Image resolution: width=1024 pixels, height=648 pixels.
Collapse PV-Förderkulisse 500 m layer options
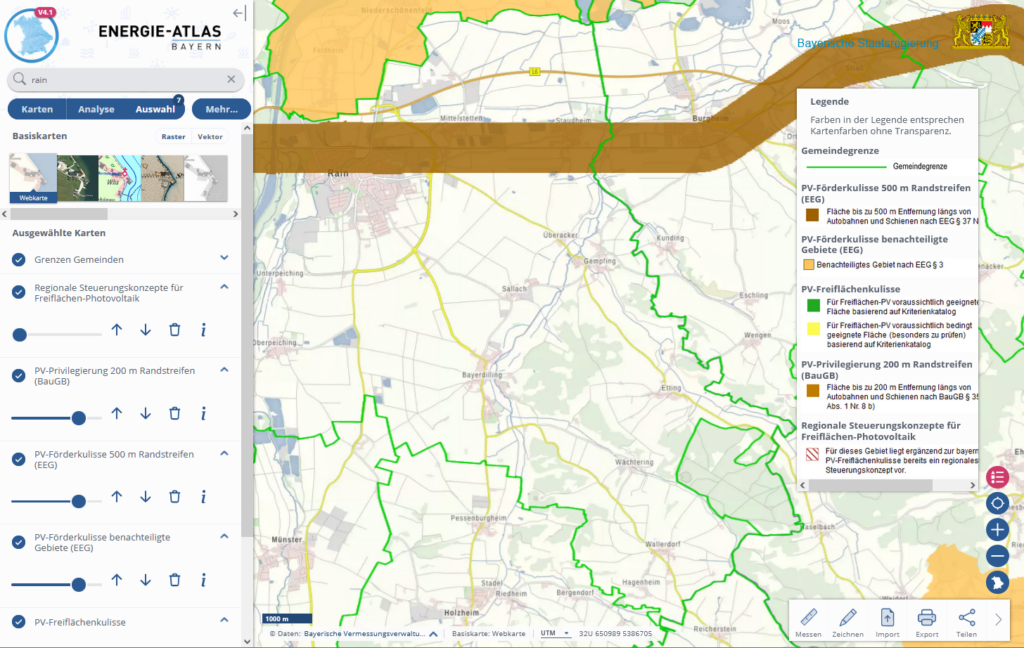[x=224, y=453]
